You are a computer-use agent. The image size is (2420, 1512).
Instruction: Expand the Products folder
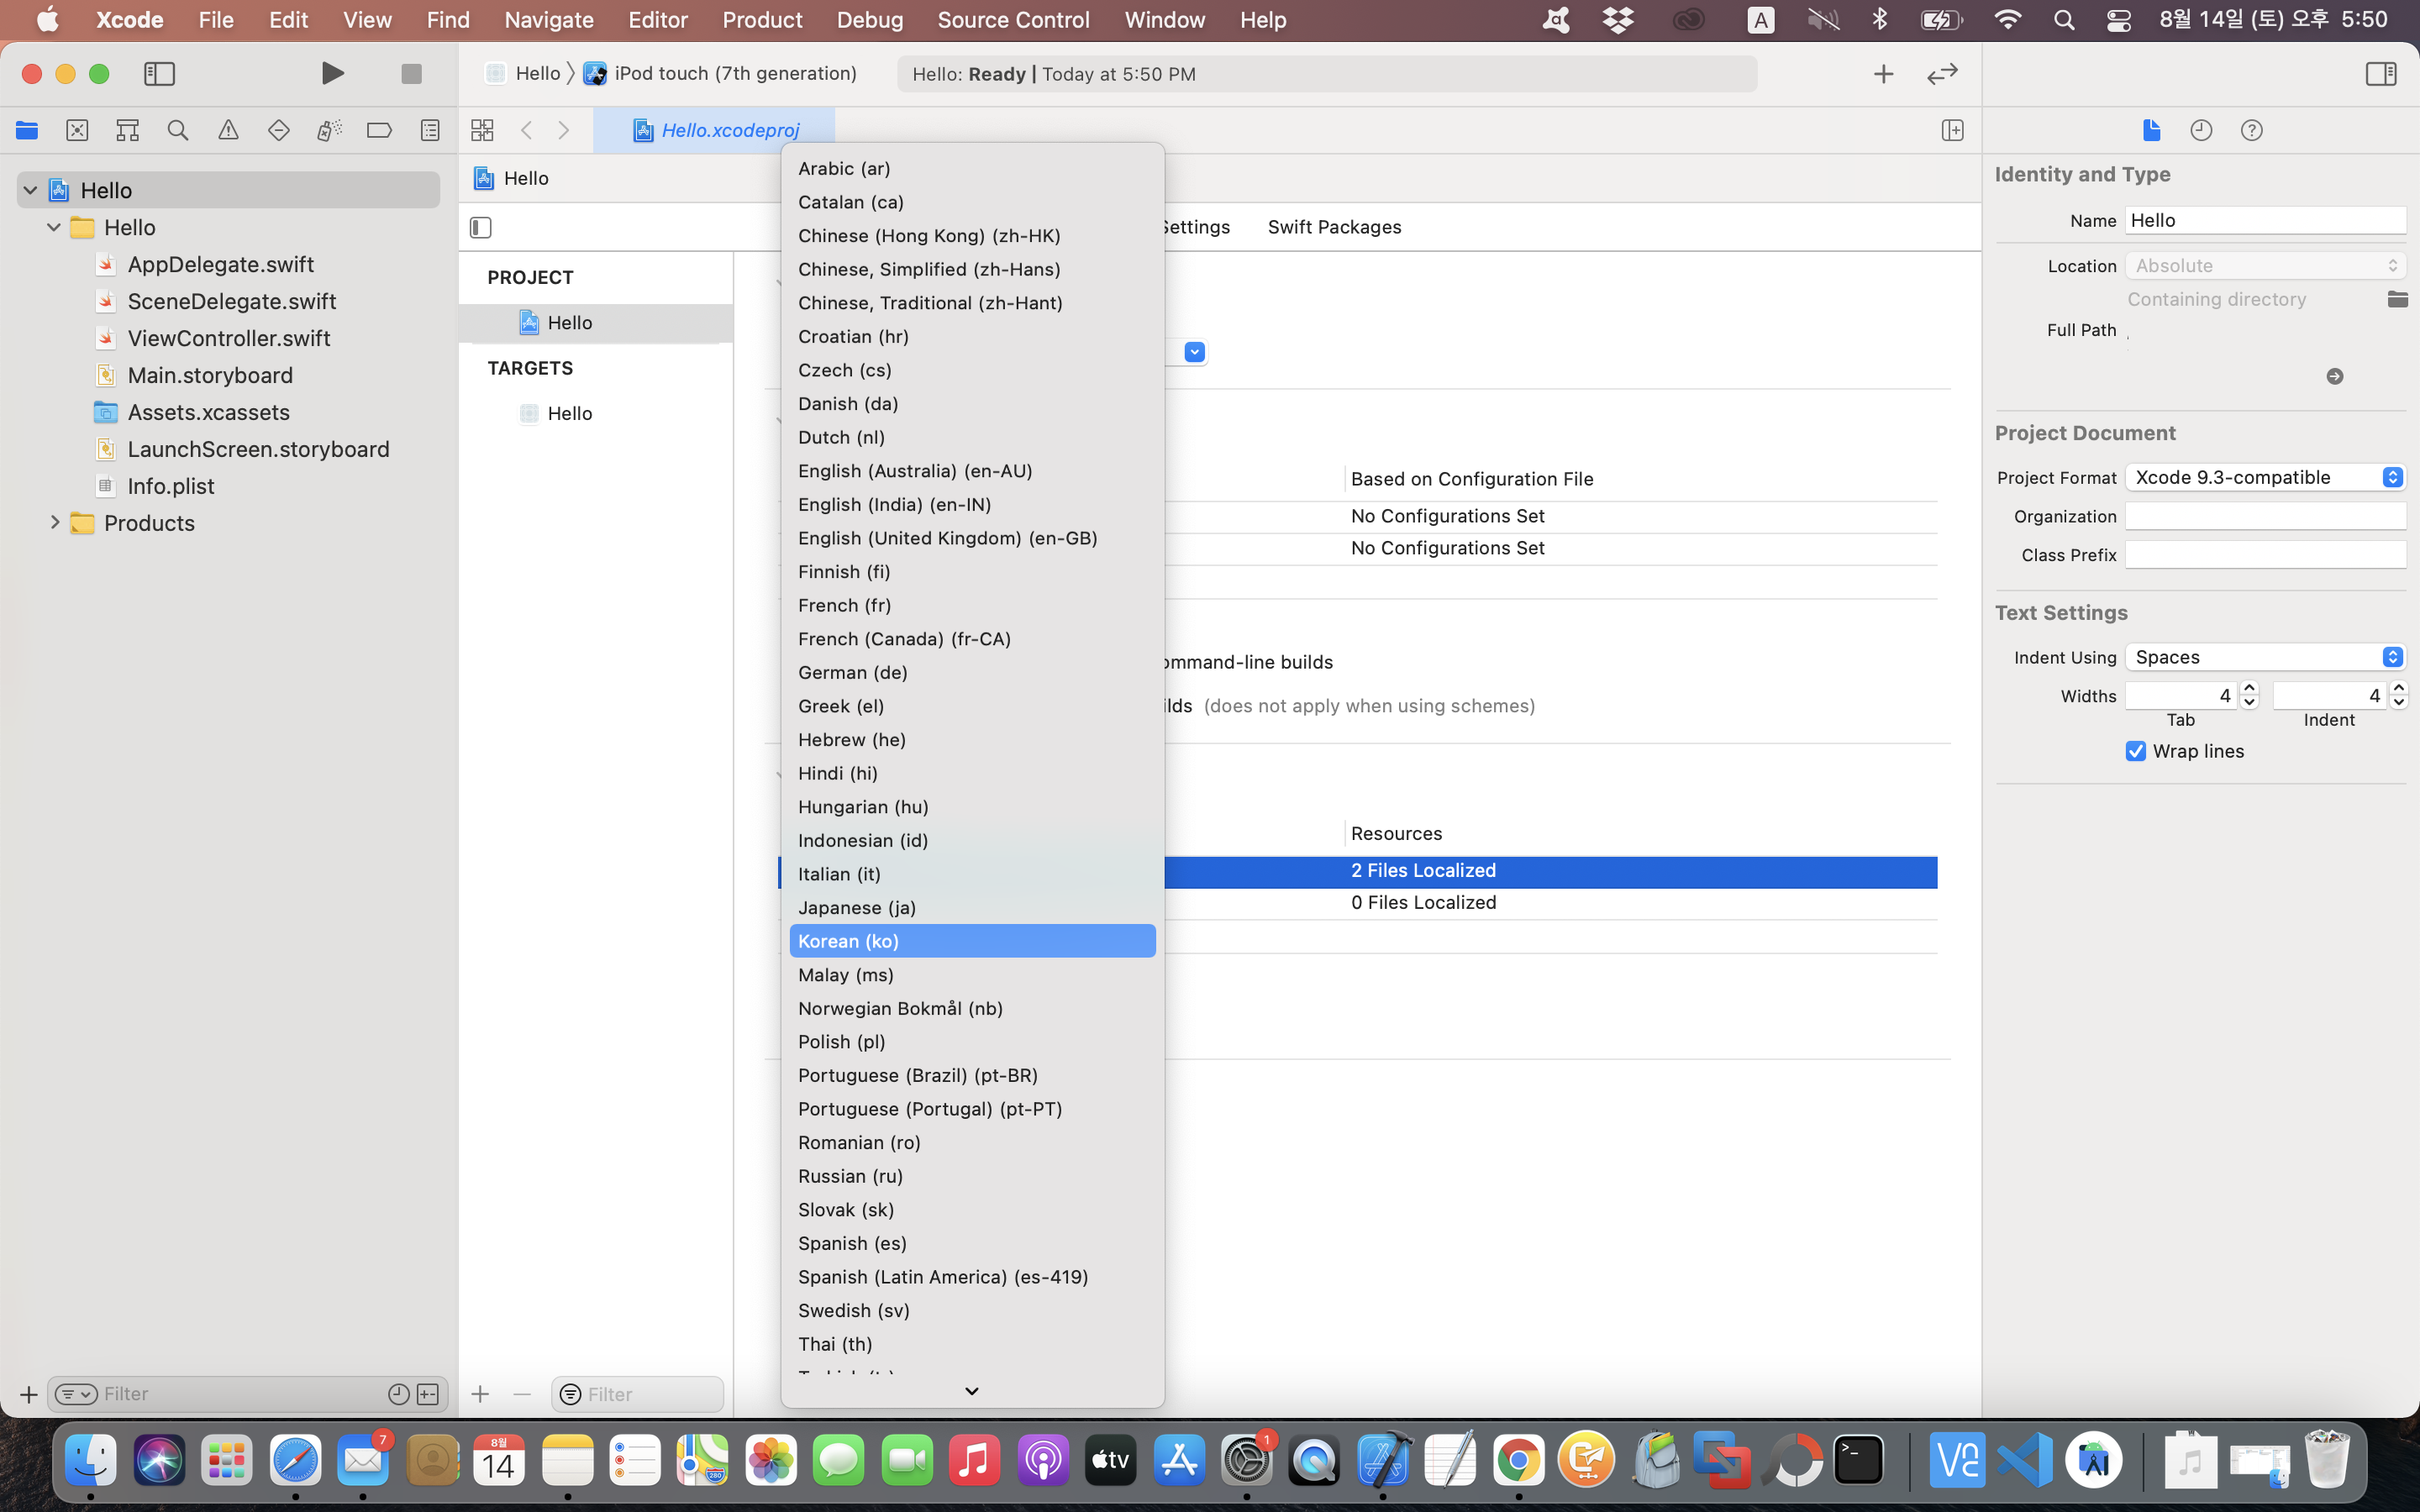(55, 522)
